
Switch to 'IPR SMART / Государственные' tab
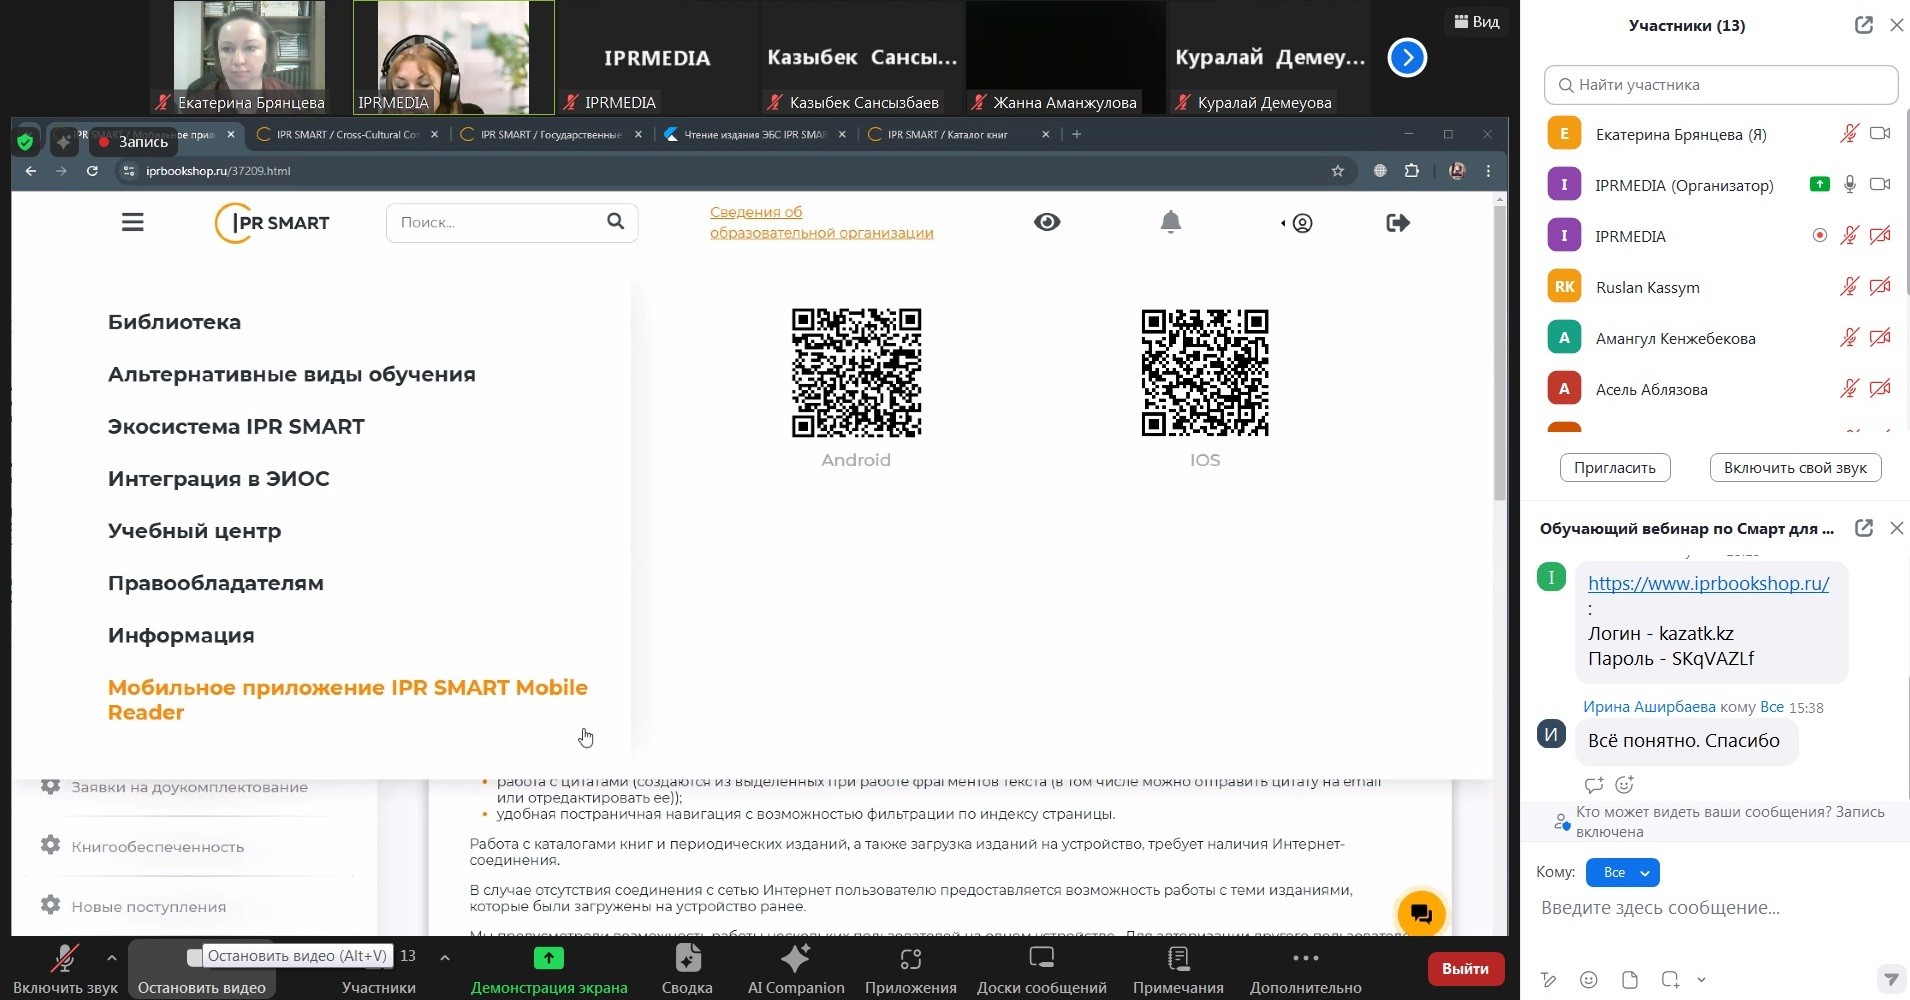click(549, 134)
